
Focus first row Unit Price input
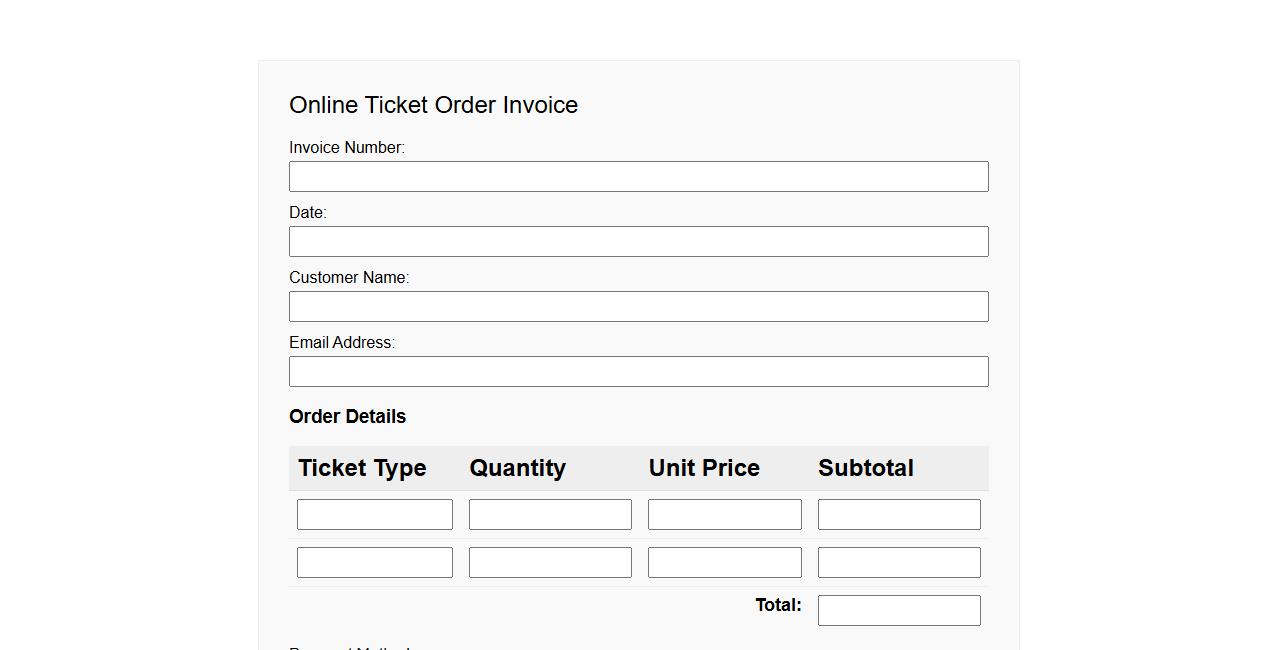tap(724, 515)
